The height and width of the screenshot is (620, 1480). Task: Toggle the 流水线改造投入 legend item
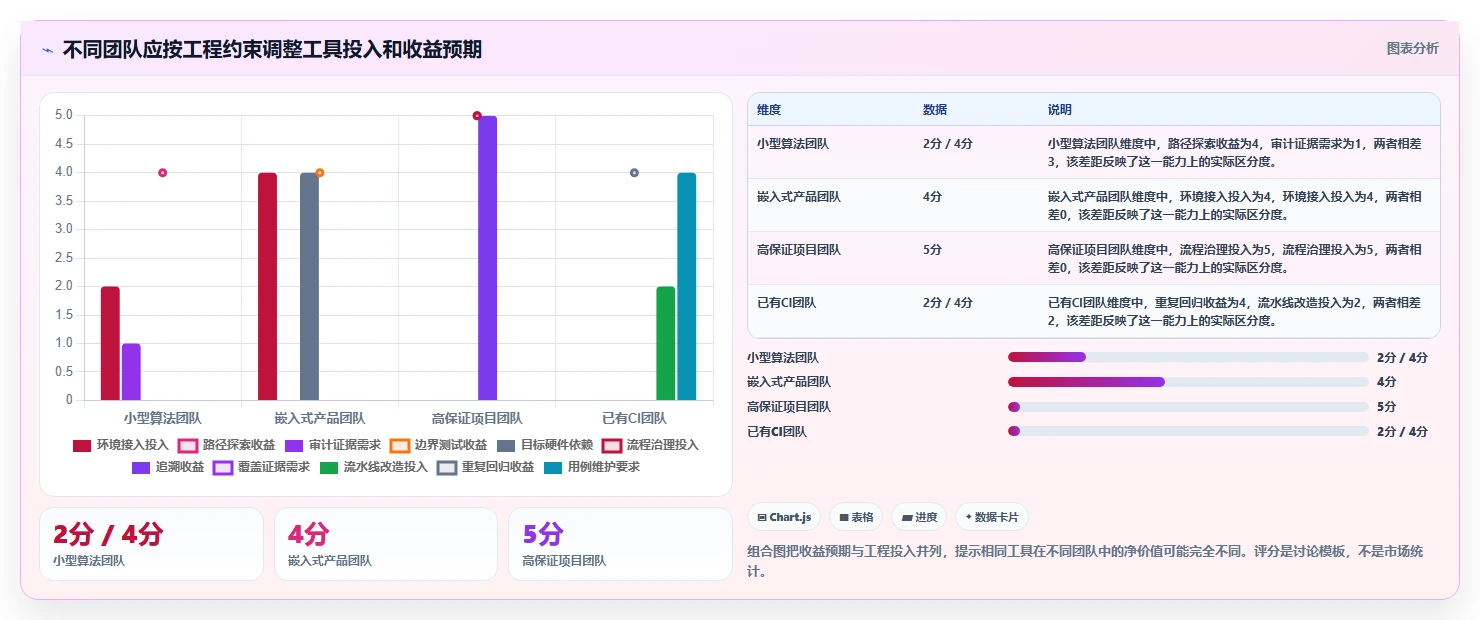[374, 467]
